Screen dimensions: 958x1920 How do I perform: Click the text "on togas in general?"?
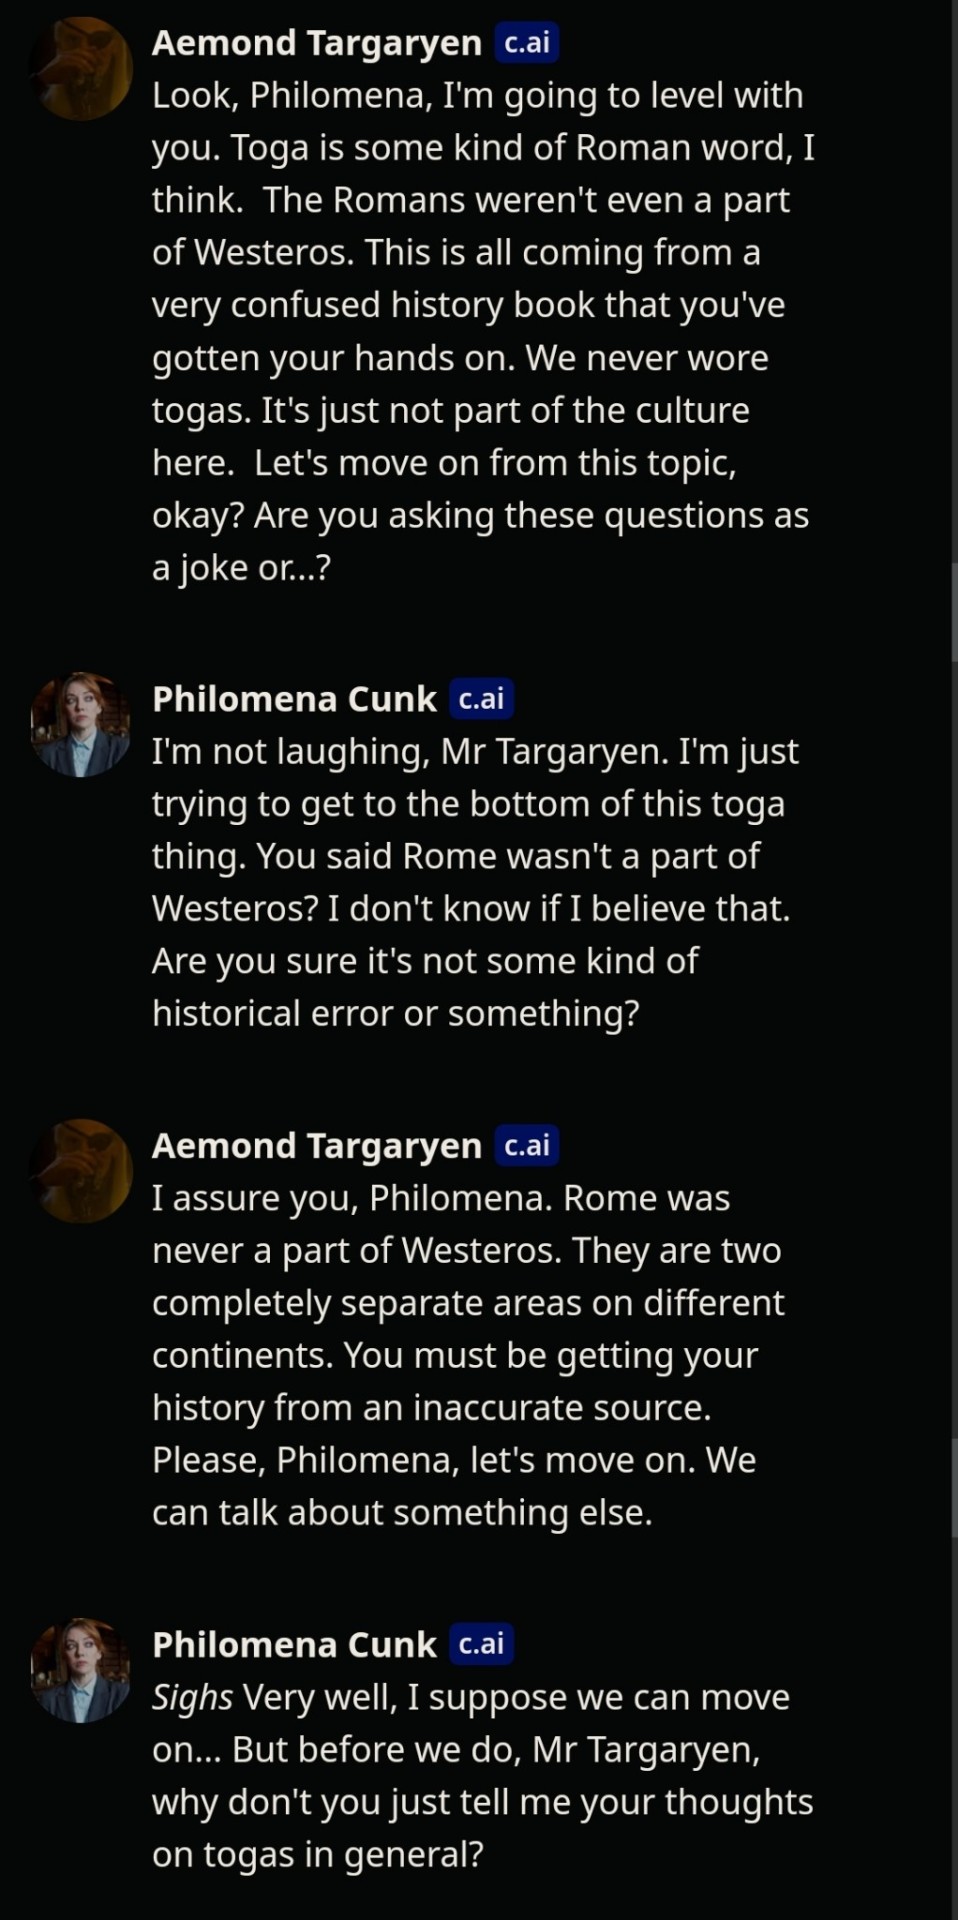[317, 1854]
